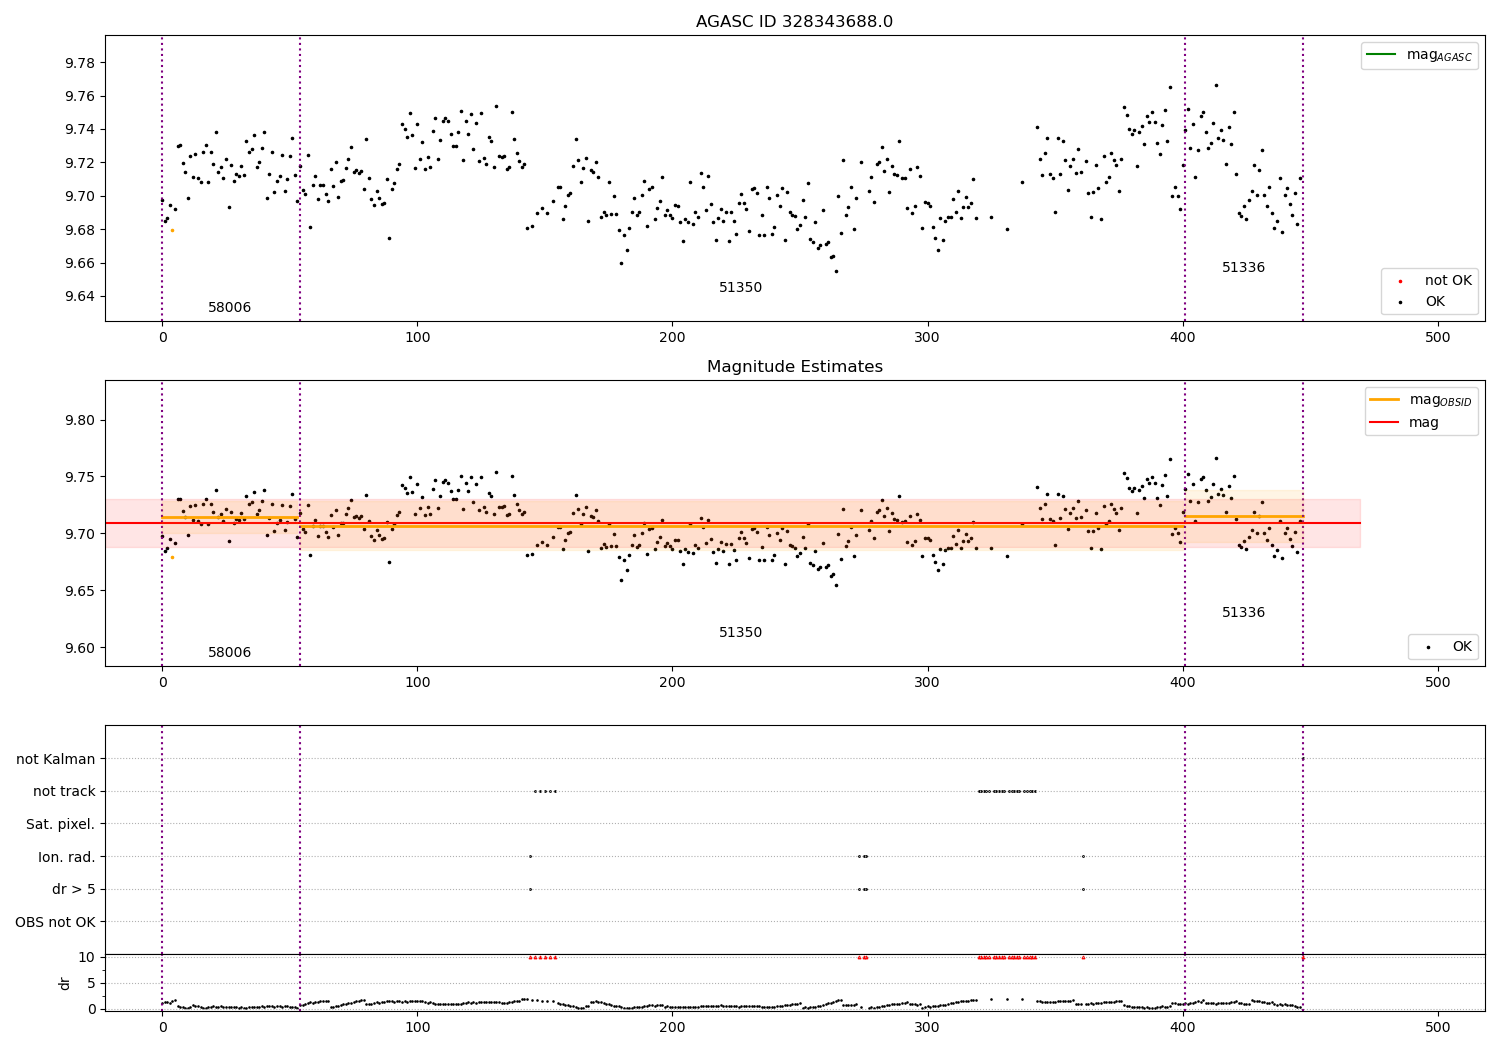The image size is (1500, 1050).
Task: Click the obsid label 58006 in the top plot
Action: pos(229,308)
